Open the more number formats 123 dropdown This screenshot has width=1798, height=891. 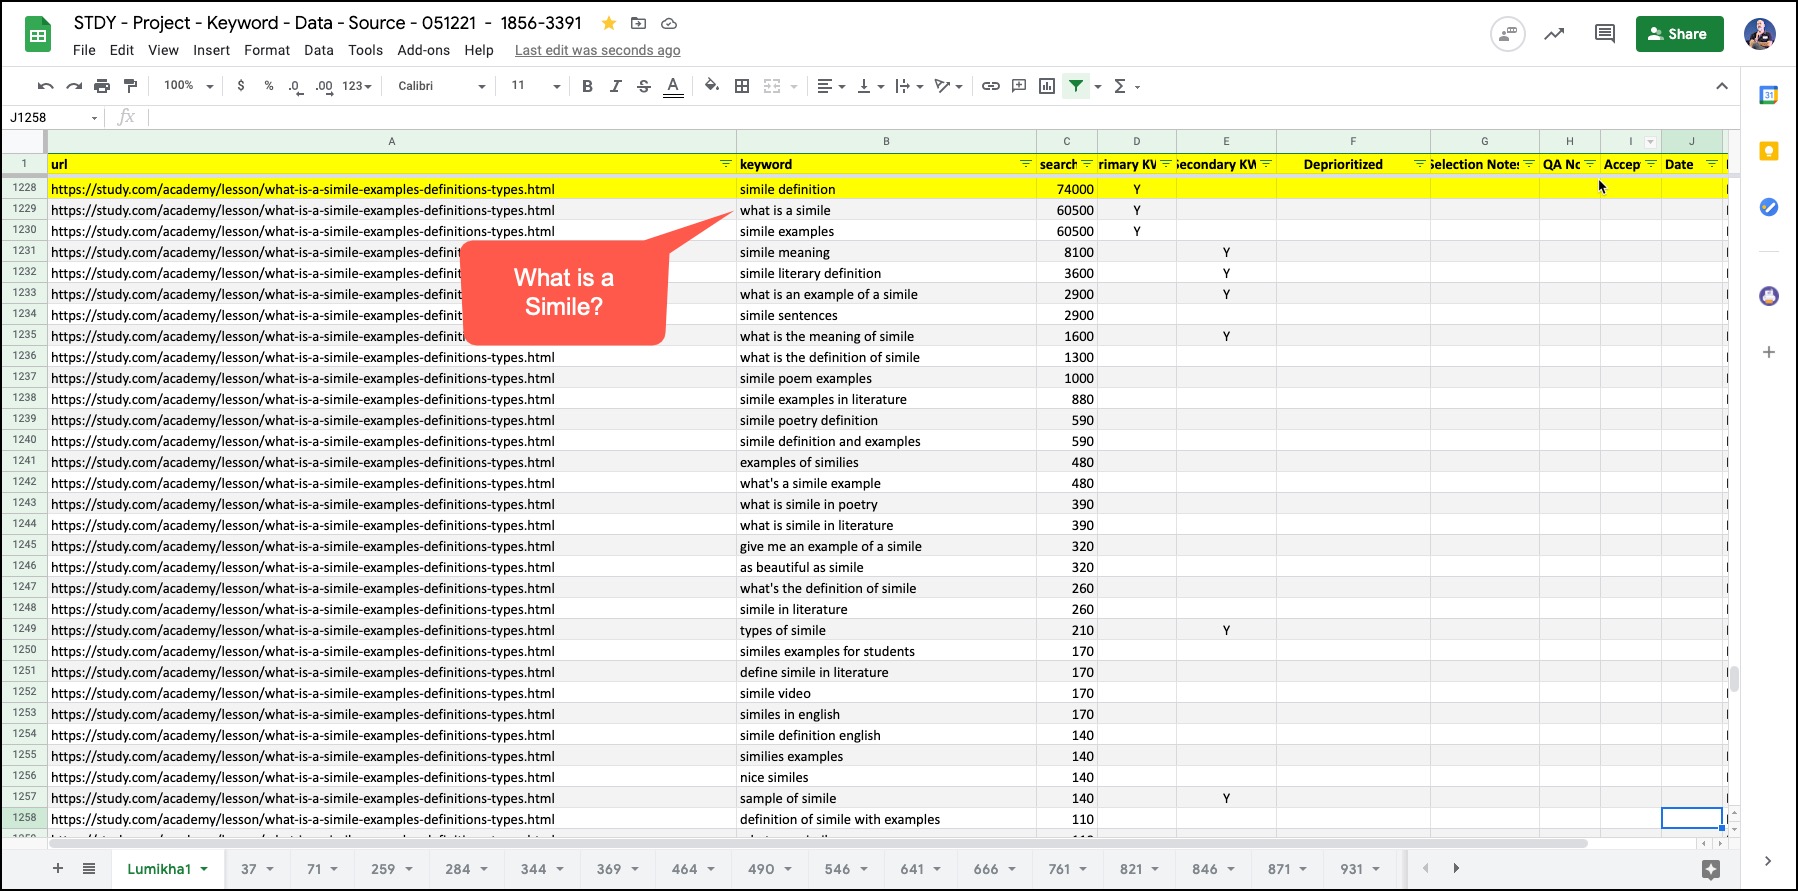click(x=357, y=86)
